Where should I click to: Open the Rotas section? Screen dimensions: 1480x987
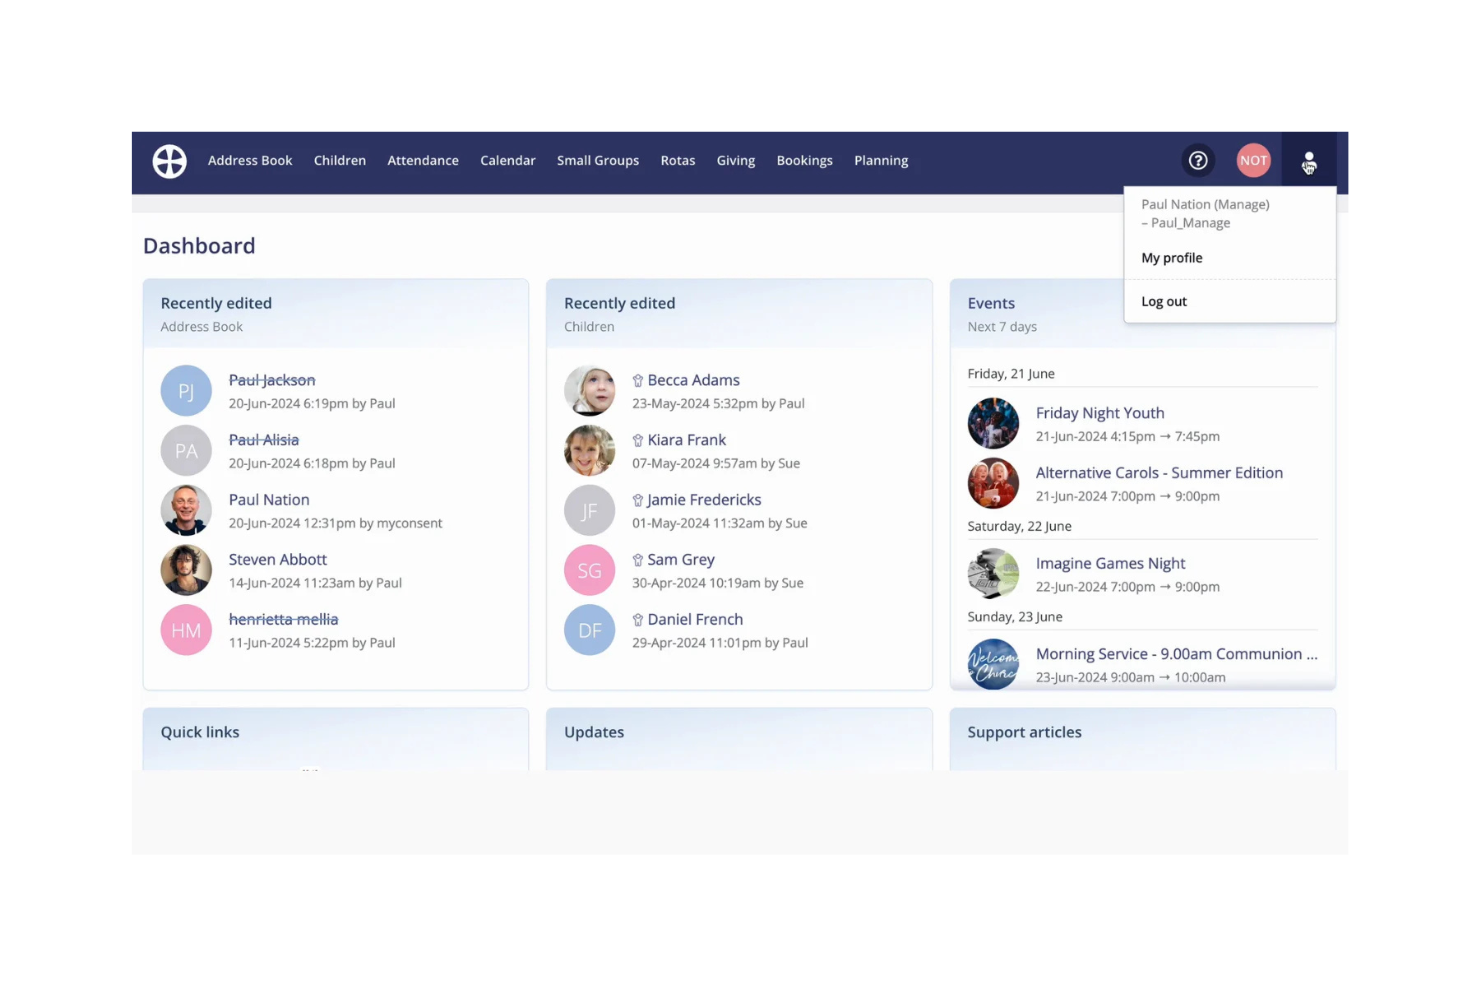click(678, 160)
